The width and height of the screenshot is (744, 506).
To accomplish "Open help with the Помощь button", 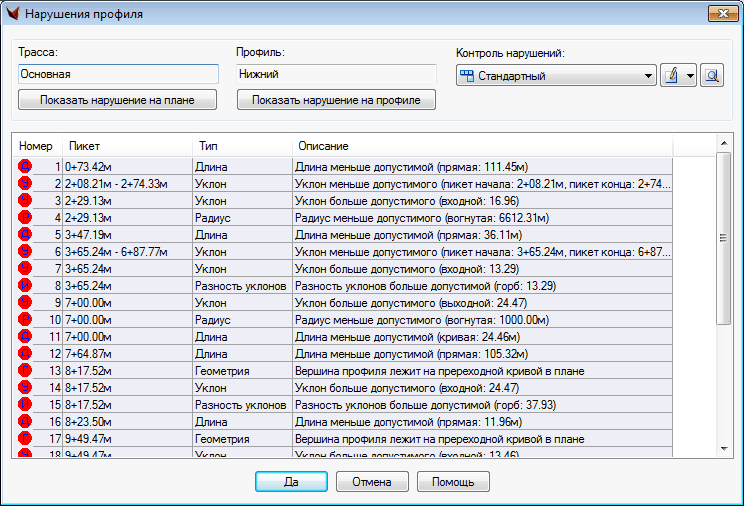I will [x=453, y=482].
